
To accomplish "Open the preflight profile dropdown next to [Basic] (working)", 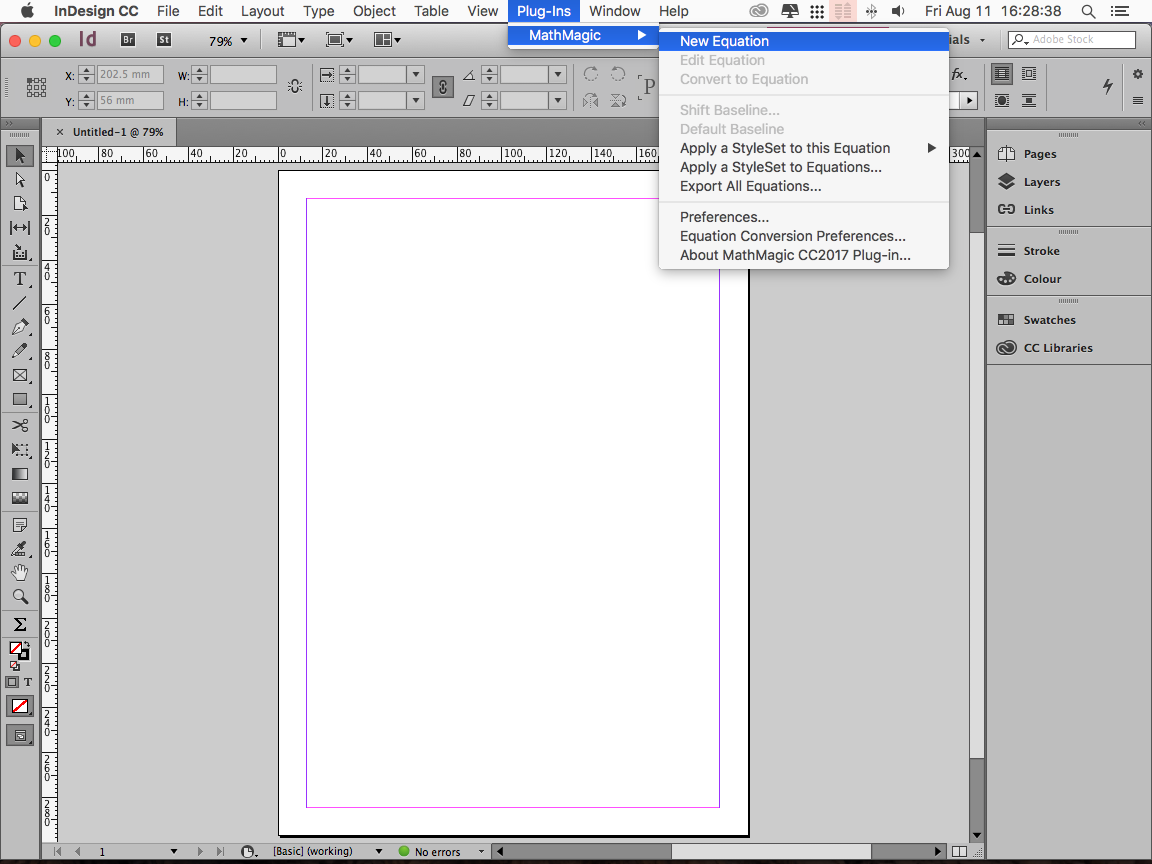I will click(x=379, y=852).
